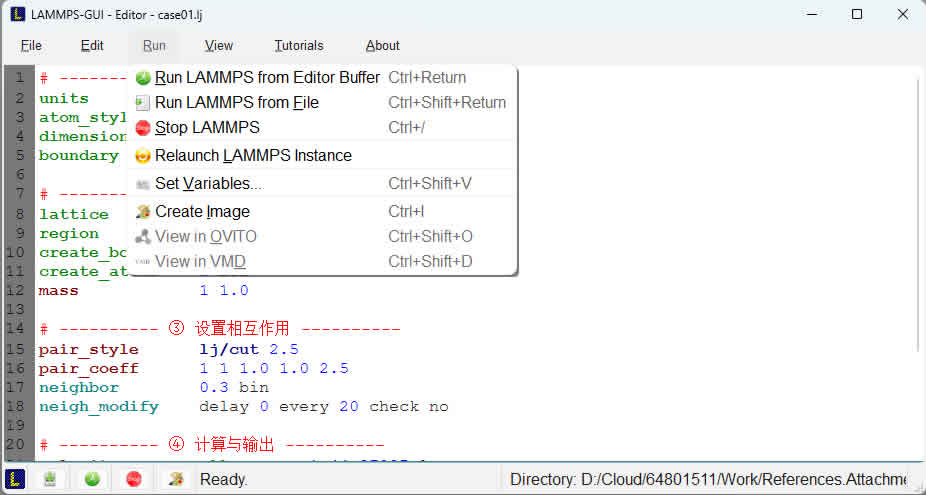Click the 计算与输出 comment on line 20
Viewport: 926px width, 495px height.
[234, 445]
